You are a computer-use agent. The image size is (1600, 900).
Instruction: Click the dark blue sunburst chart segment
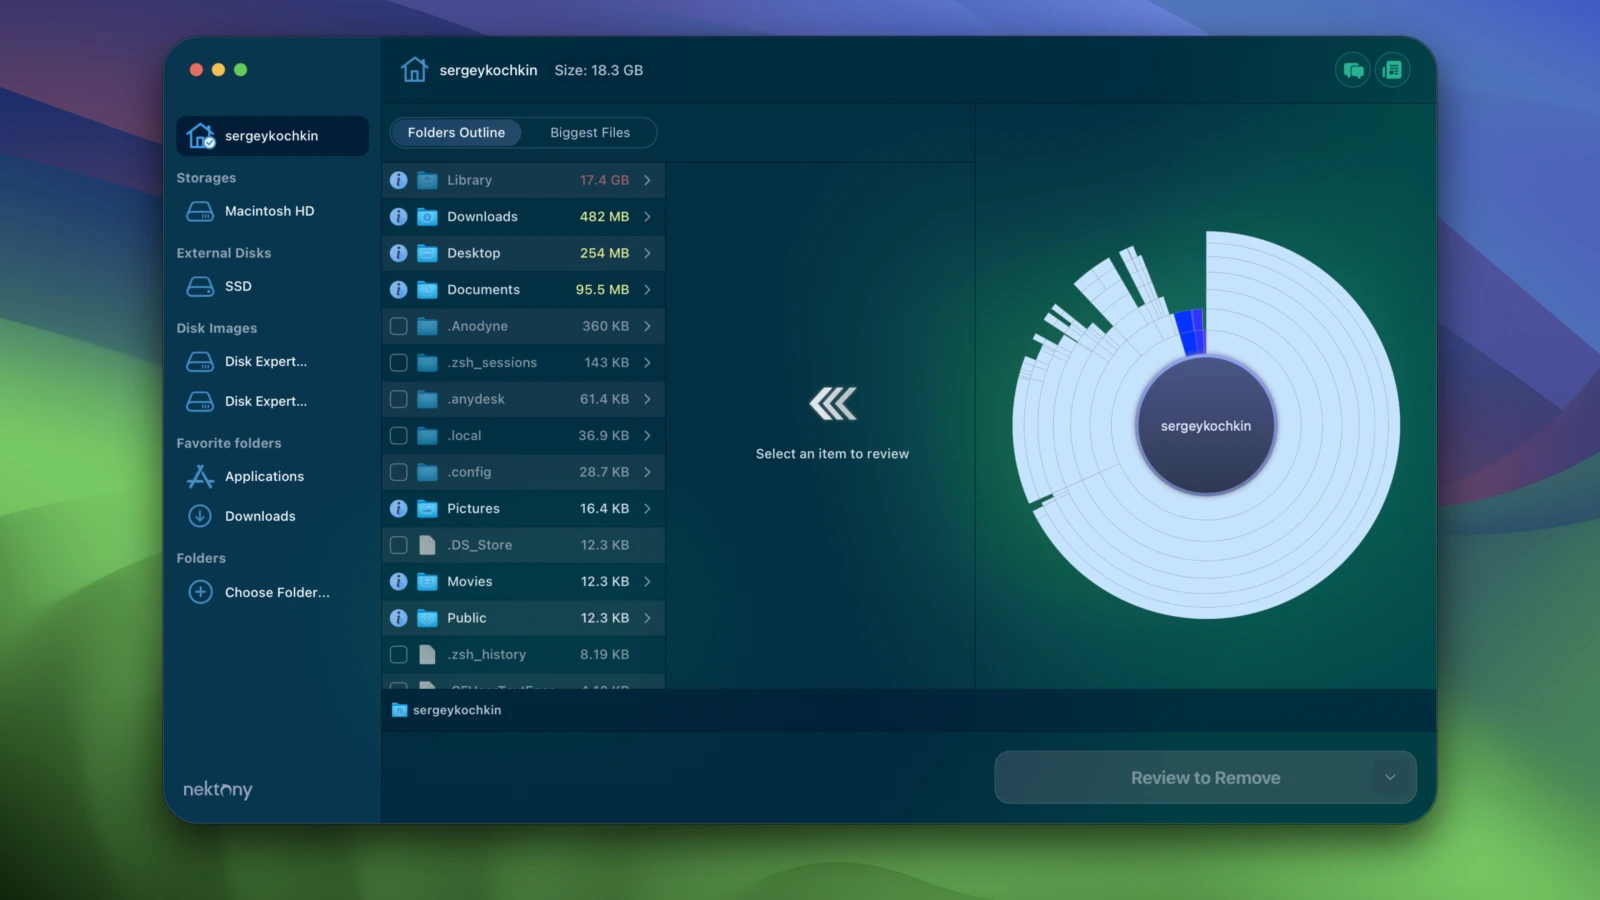pos(1189,332)
